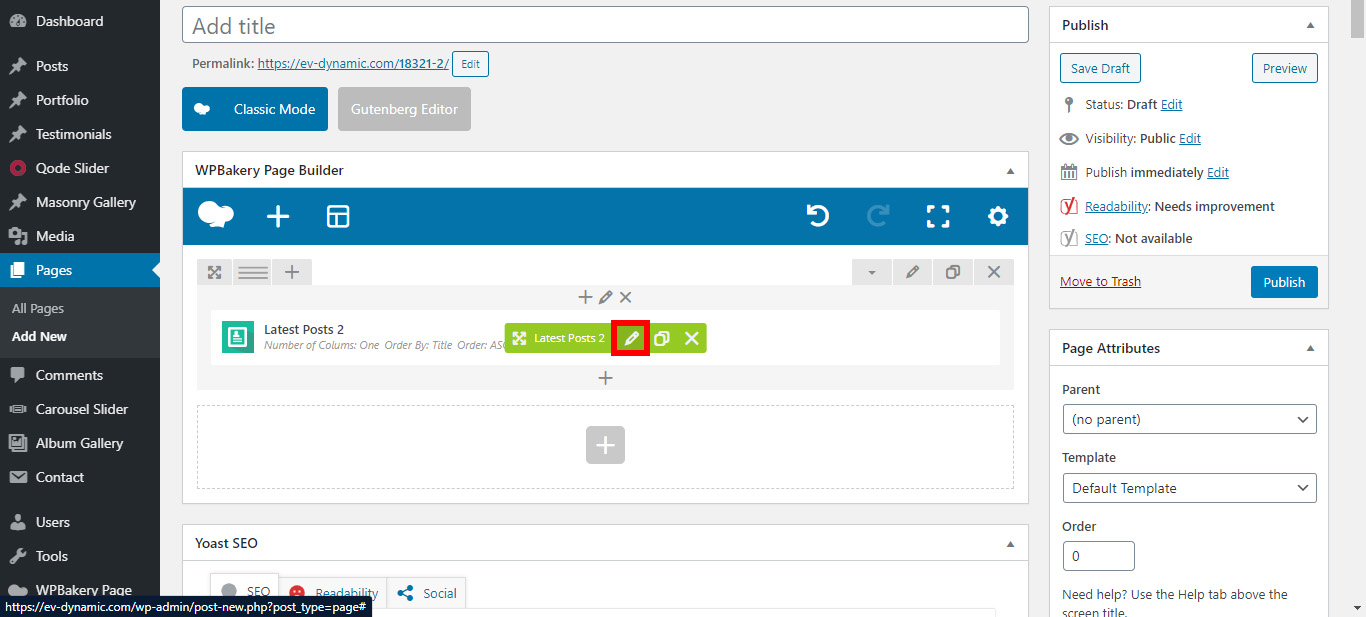
Task: Toggle WPBakery fullscreen mode icon
Action: [x=938, y=216]
